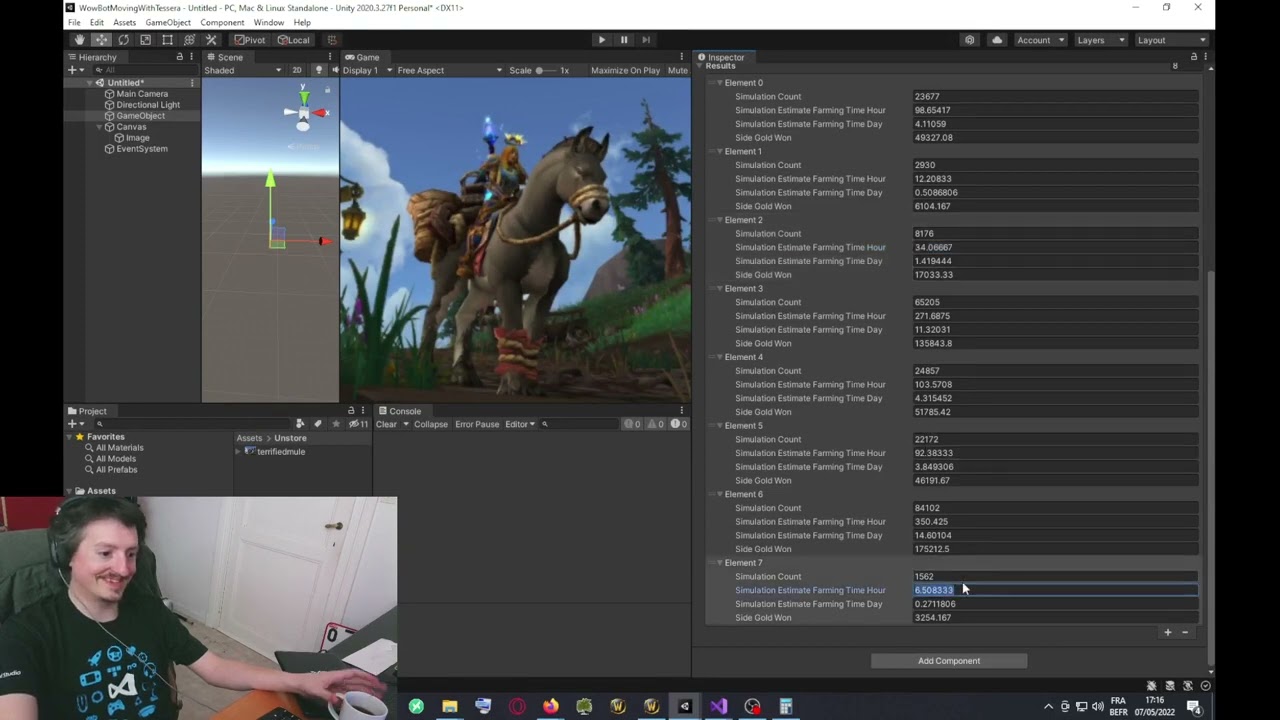Open the Window menu
Viewport: 1280px width, 720px height.
pos(268,22)
